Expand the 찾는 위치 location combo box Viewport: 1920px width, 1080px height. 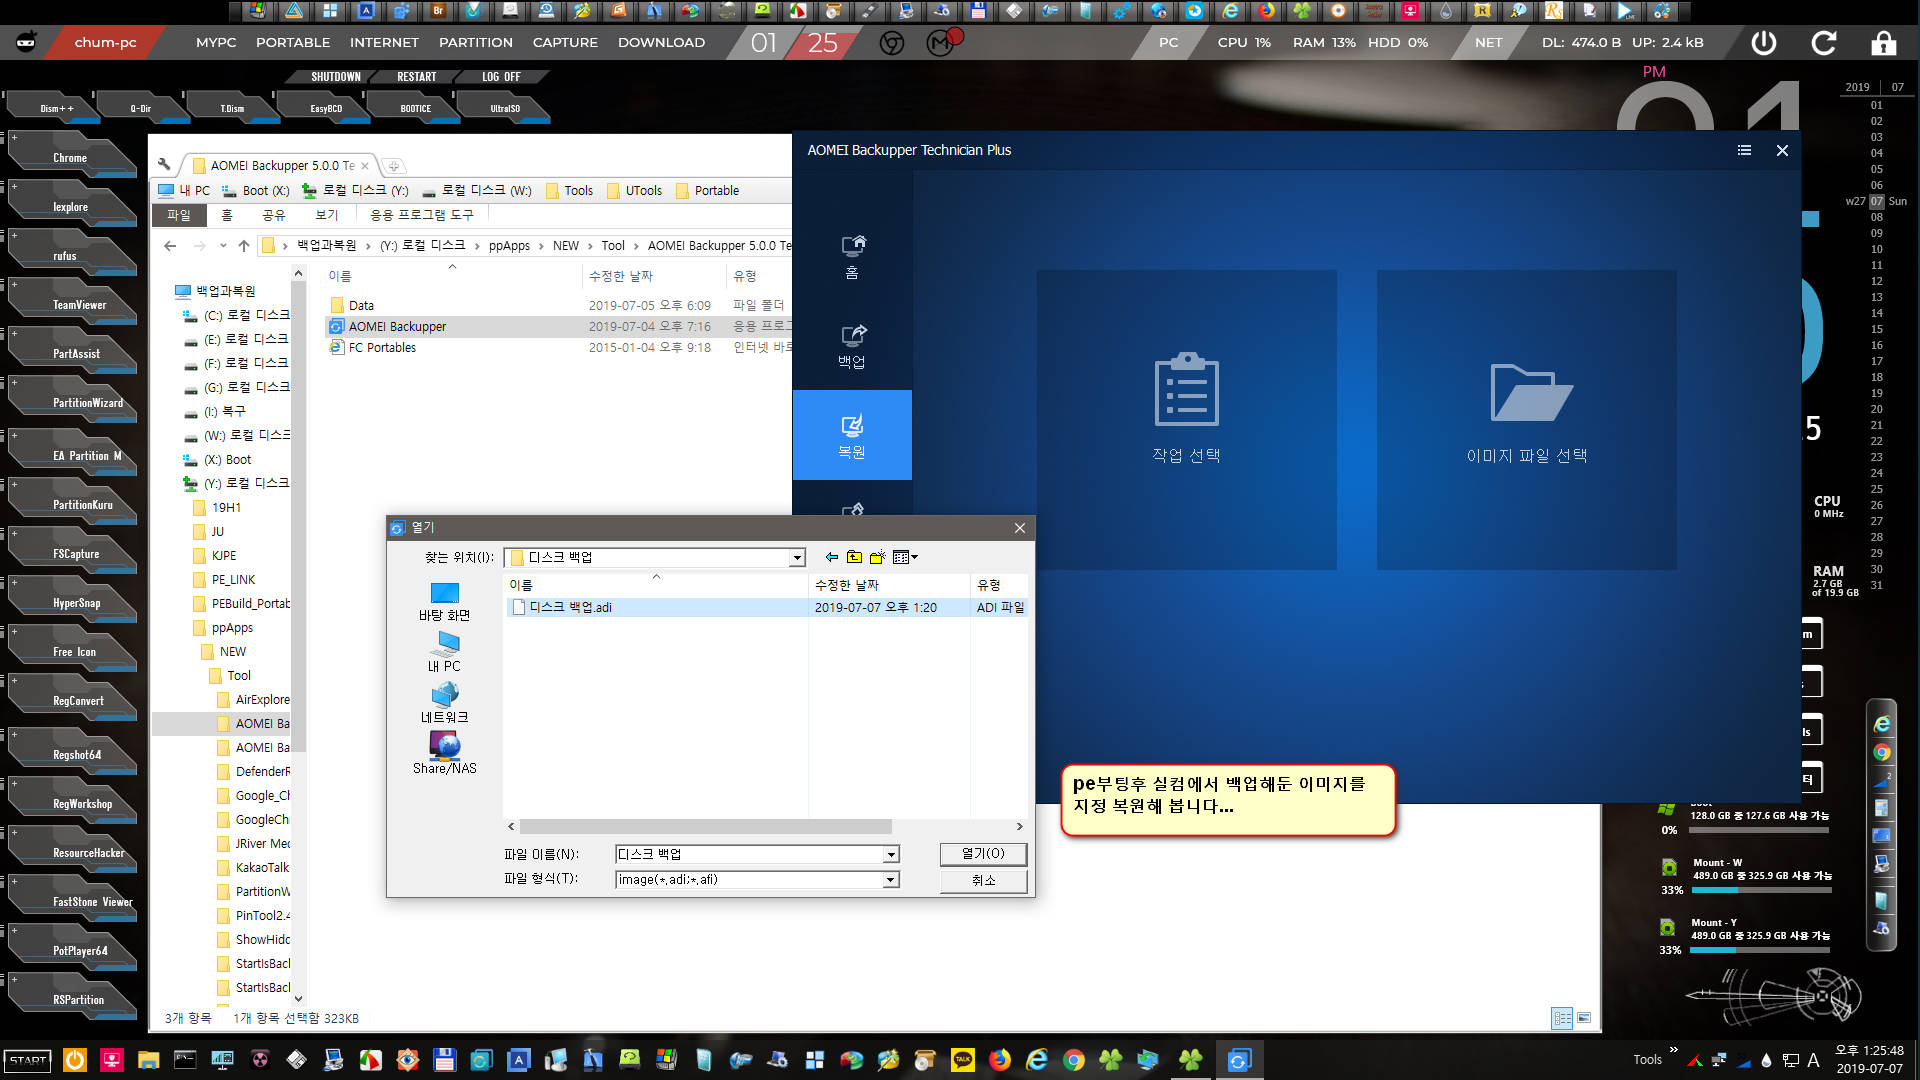click(x=797, y=558)
